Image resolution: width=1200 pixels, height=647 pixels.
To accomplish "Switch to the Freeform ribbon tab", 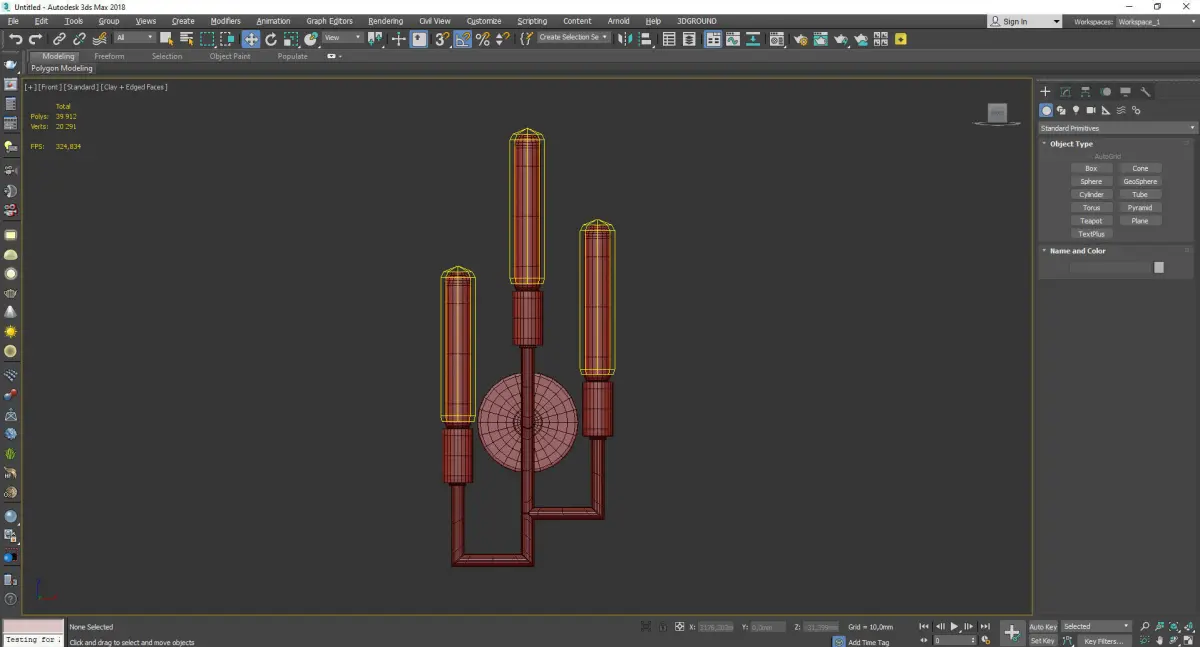I will tap(109, 56).
